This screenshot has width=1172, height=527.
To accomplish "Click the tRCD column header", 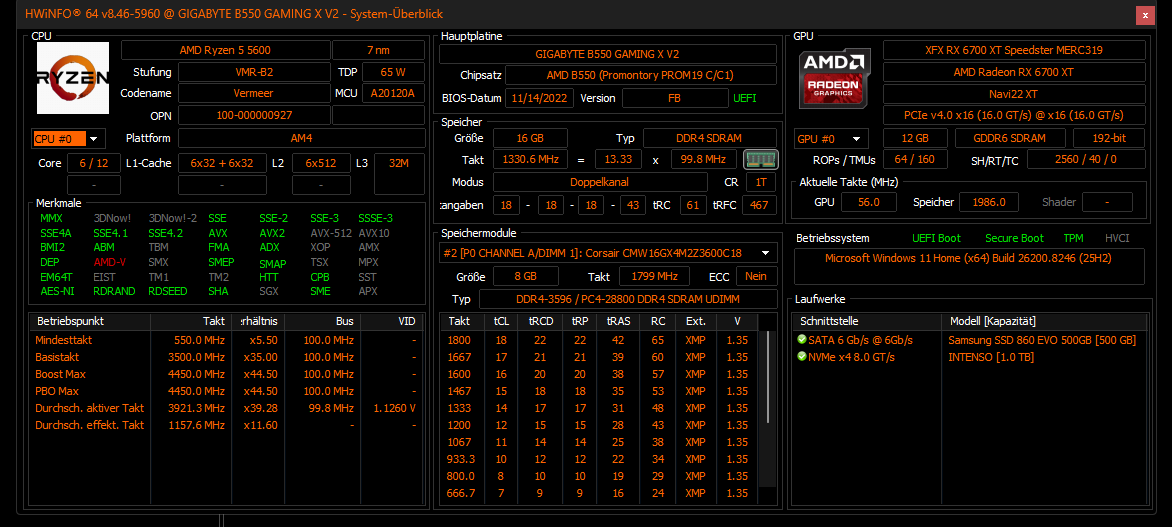I will pos(539,321).
